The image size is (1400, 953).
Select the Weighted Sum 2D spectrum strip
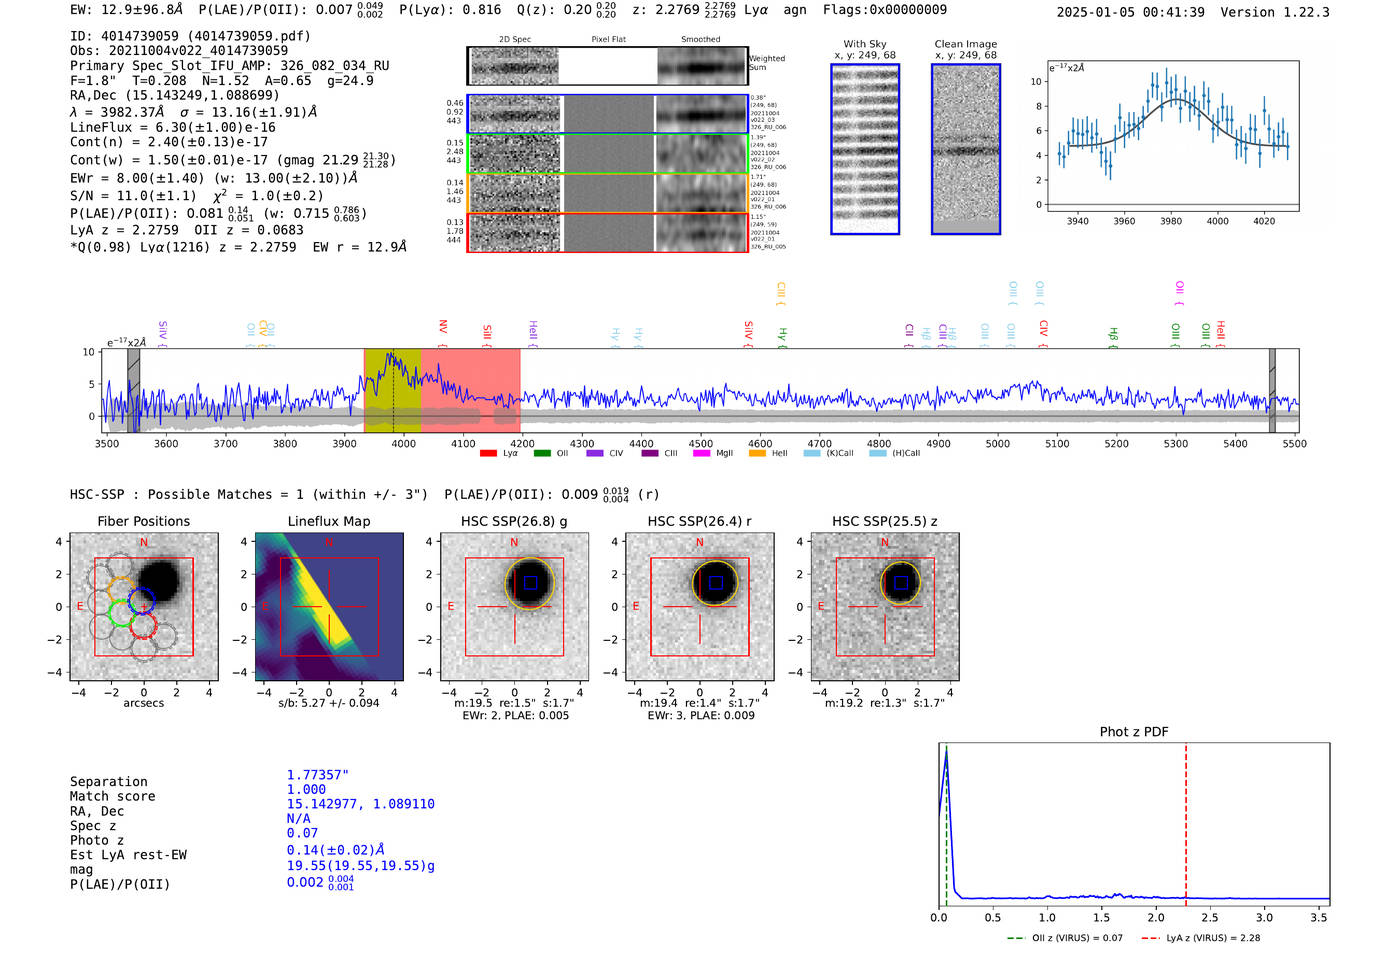click(x=607, y=66)
